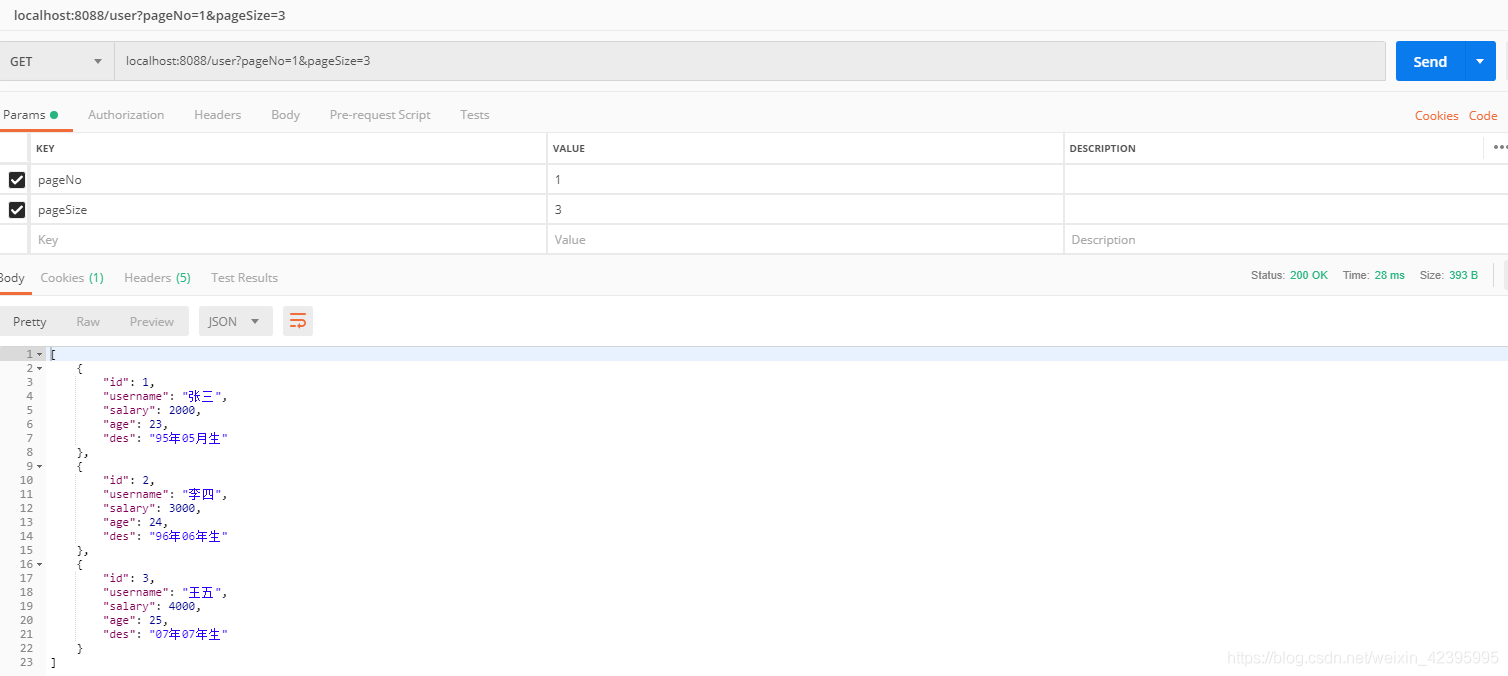1508x676 pixels.
Task: Toggle line wrap icon in response
Action: [298, 321]
